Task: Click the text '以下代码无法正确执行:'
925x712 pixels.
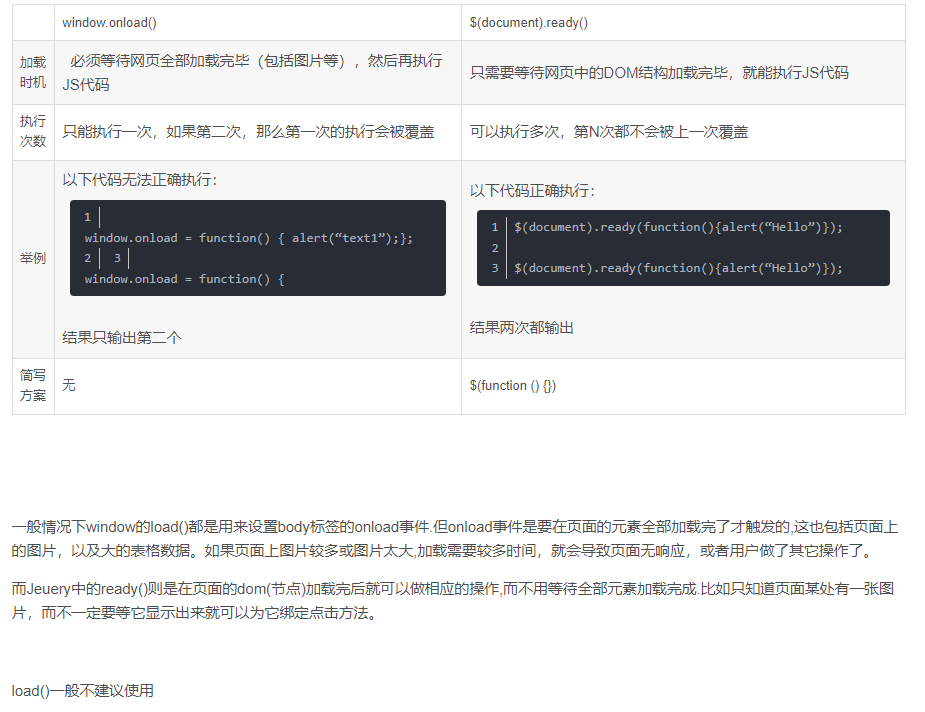Action: click(140, 179)
